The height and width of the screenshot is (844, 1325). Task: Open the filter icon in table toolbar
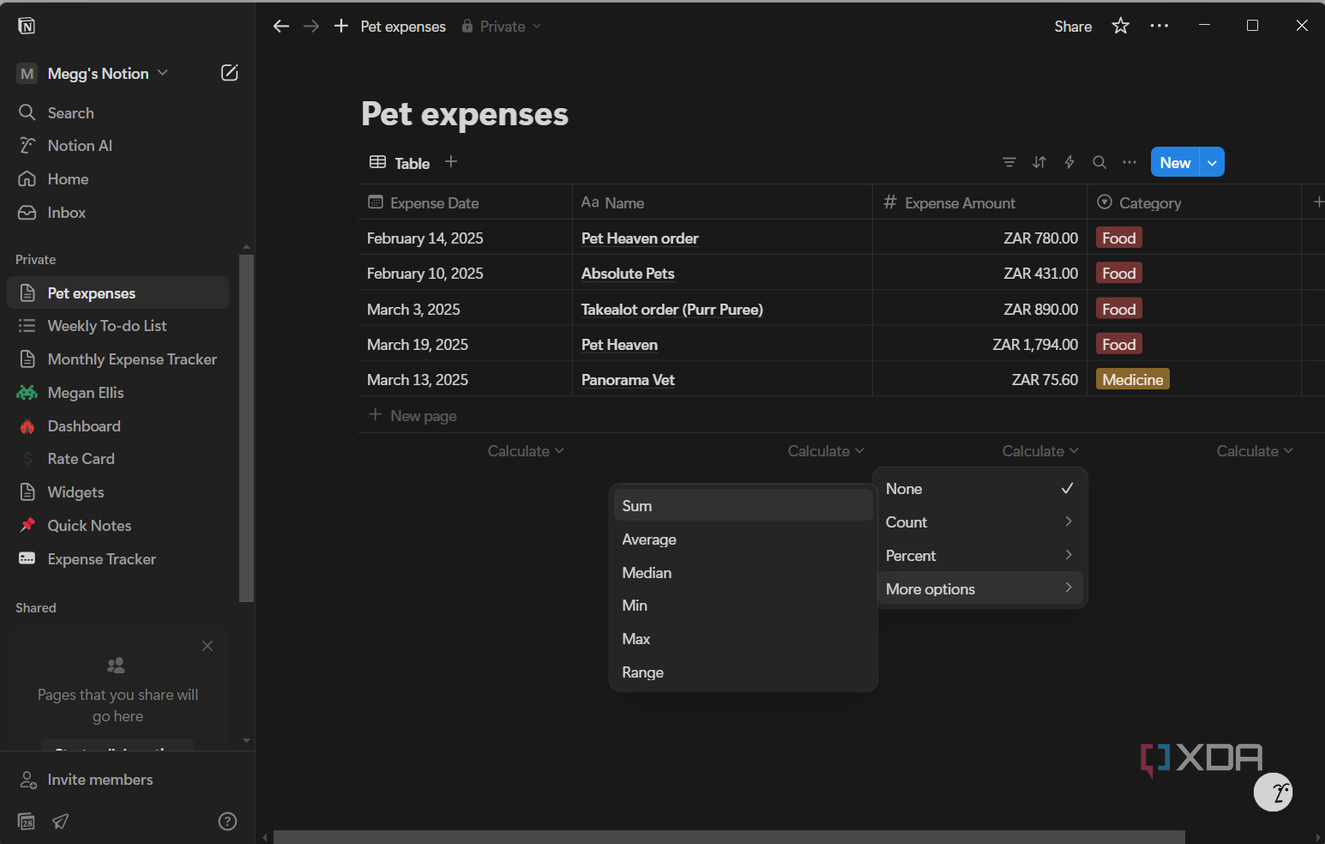click(1009, 162)
